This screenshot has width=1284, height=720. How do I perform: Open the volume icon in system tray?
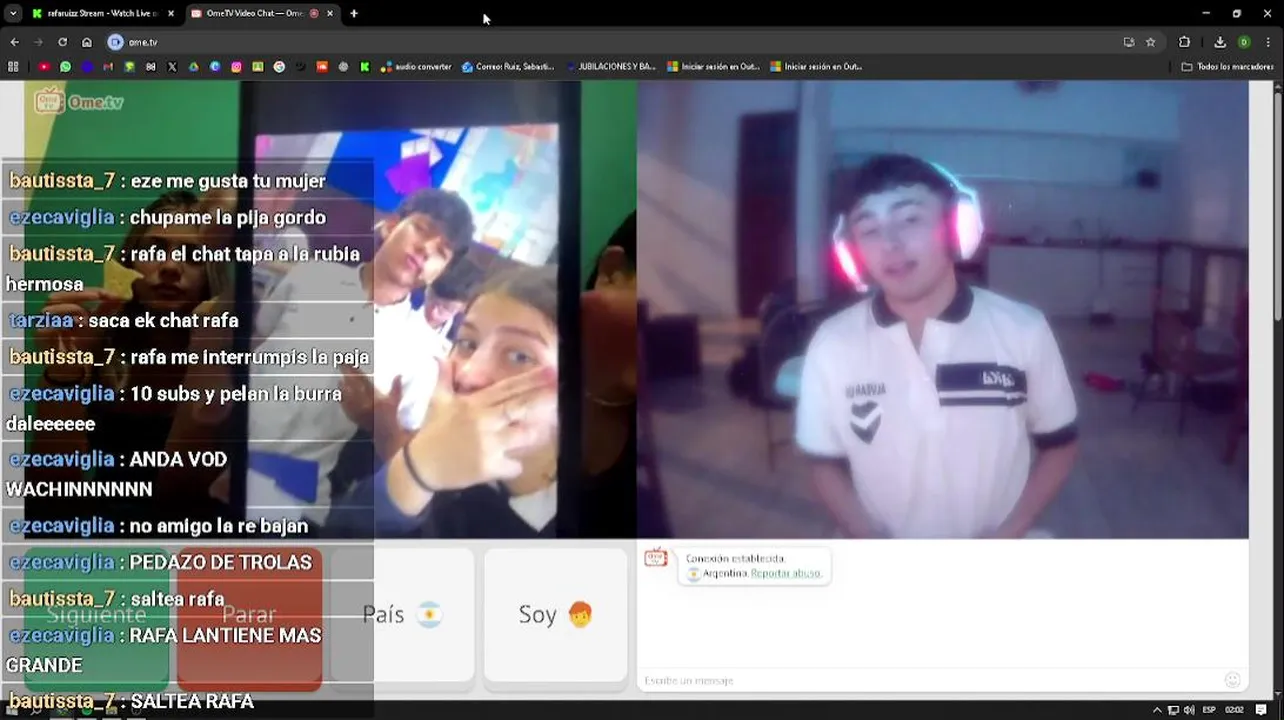point(1189,710)
